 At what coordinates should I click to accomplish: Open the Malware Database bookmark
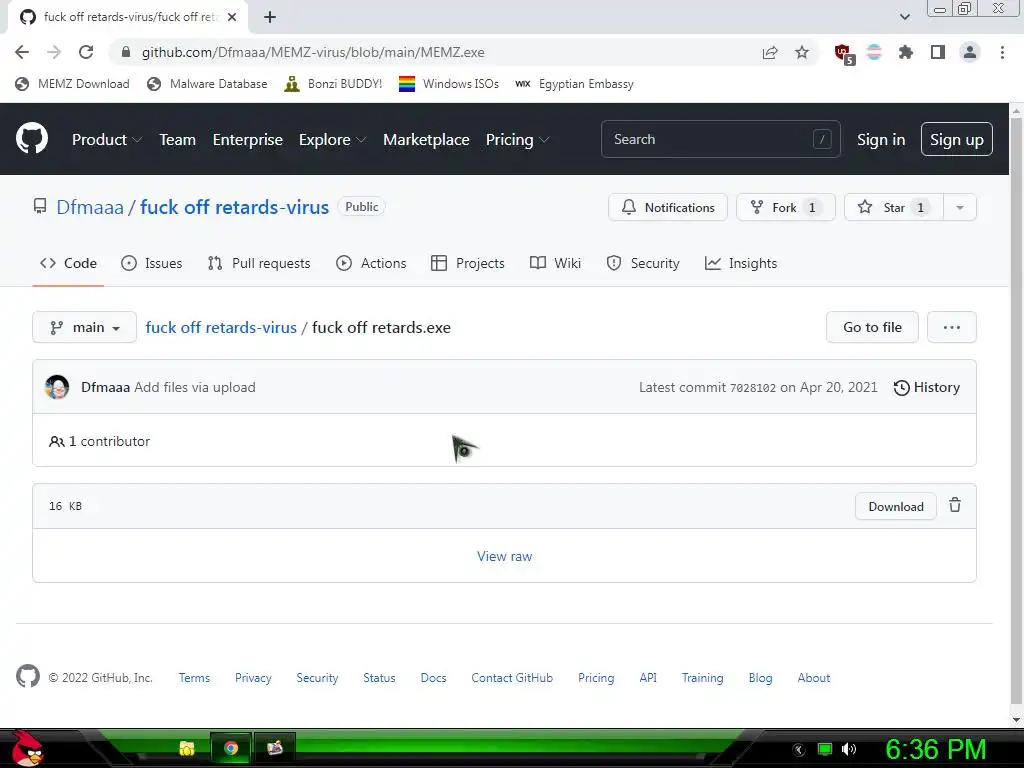(207, 84)
